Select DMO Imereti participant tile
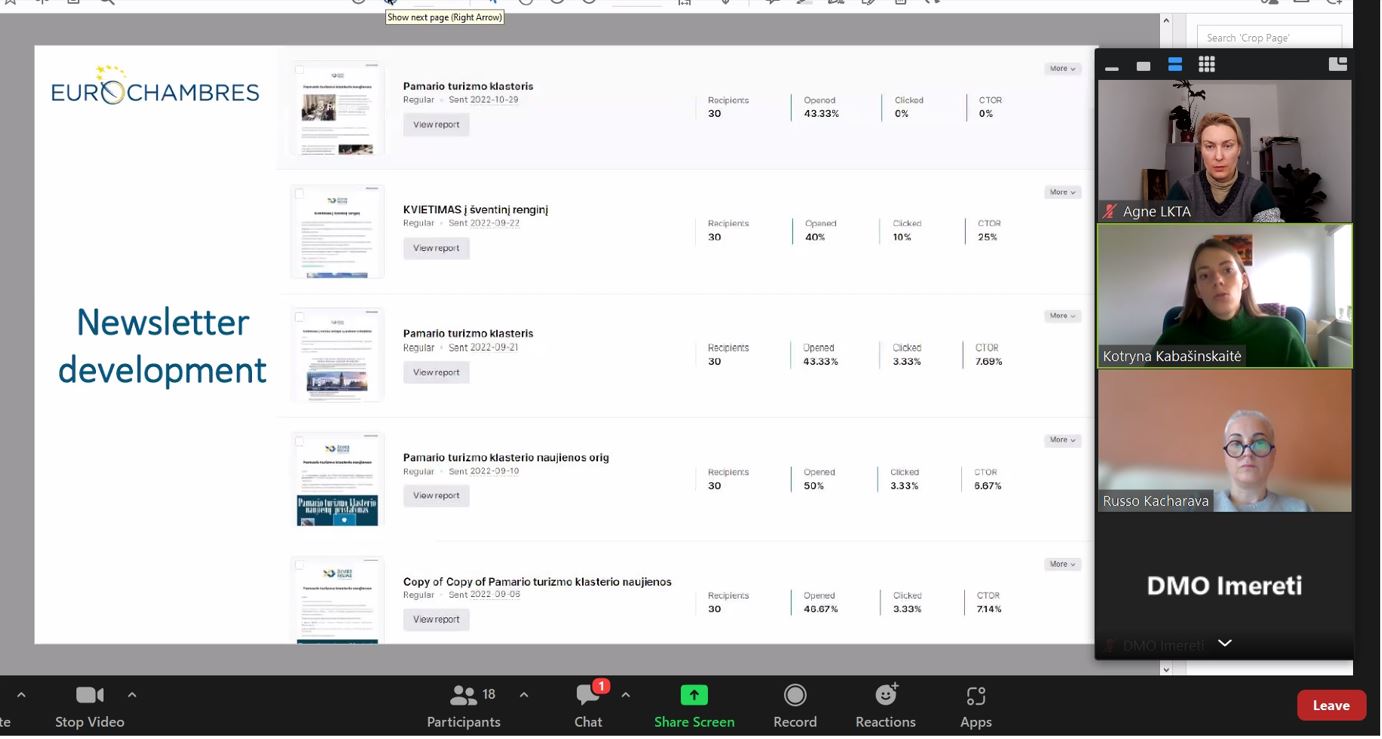Screen dimensions: 1382x739 1224,585
